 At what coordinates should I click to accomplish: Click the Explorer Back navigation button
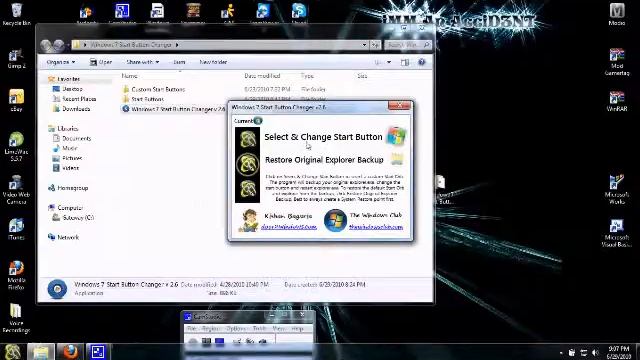(46, 45)
